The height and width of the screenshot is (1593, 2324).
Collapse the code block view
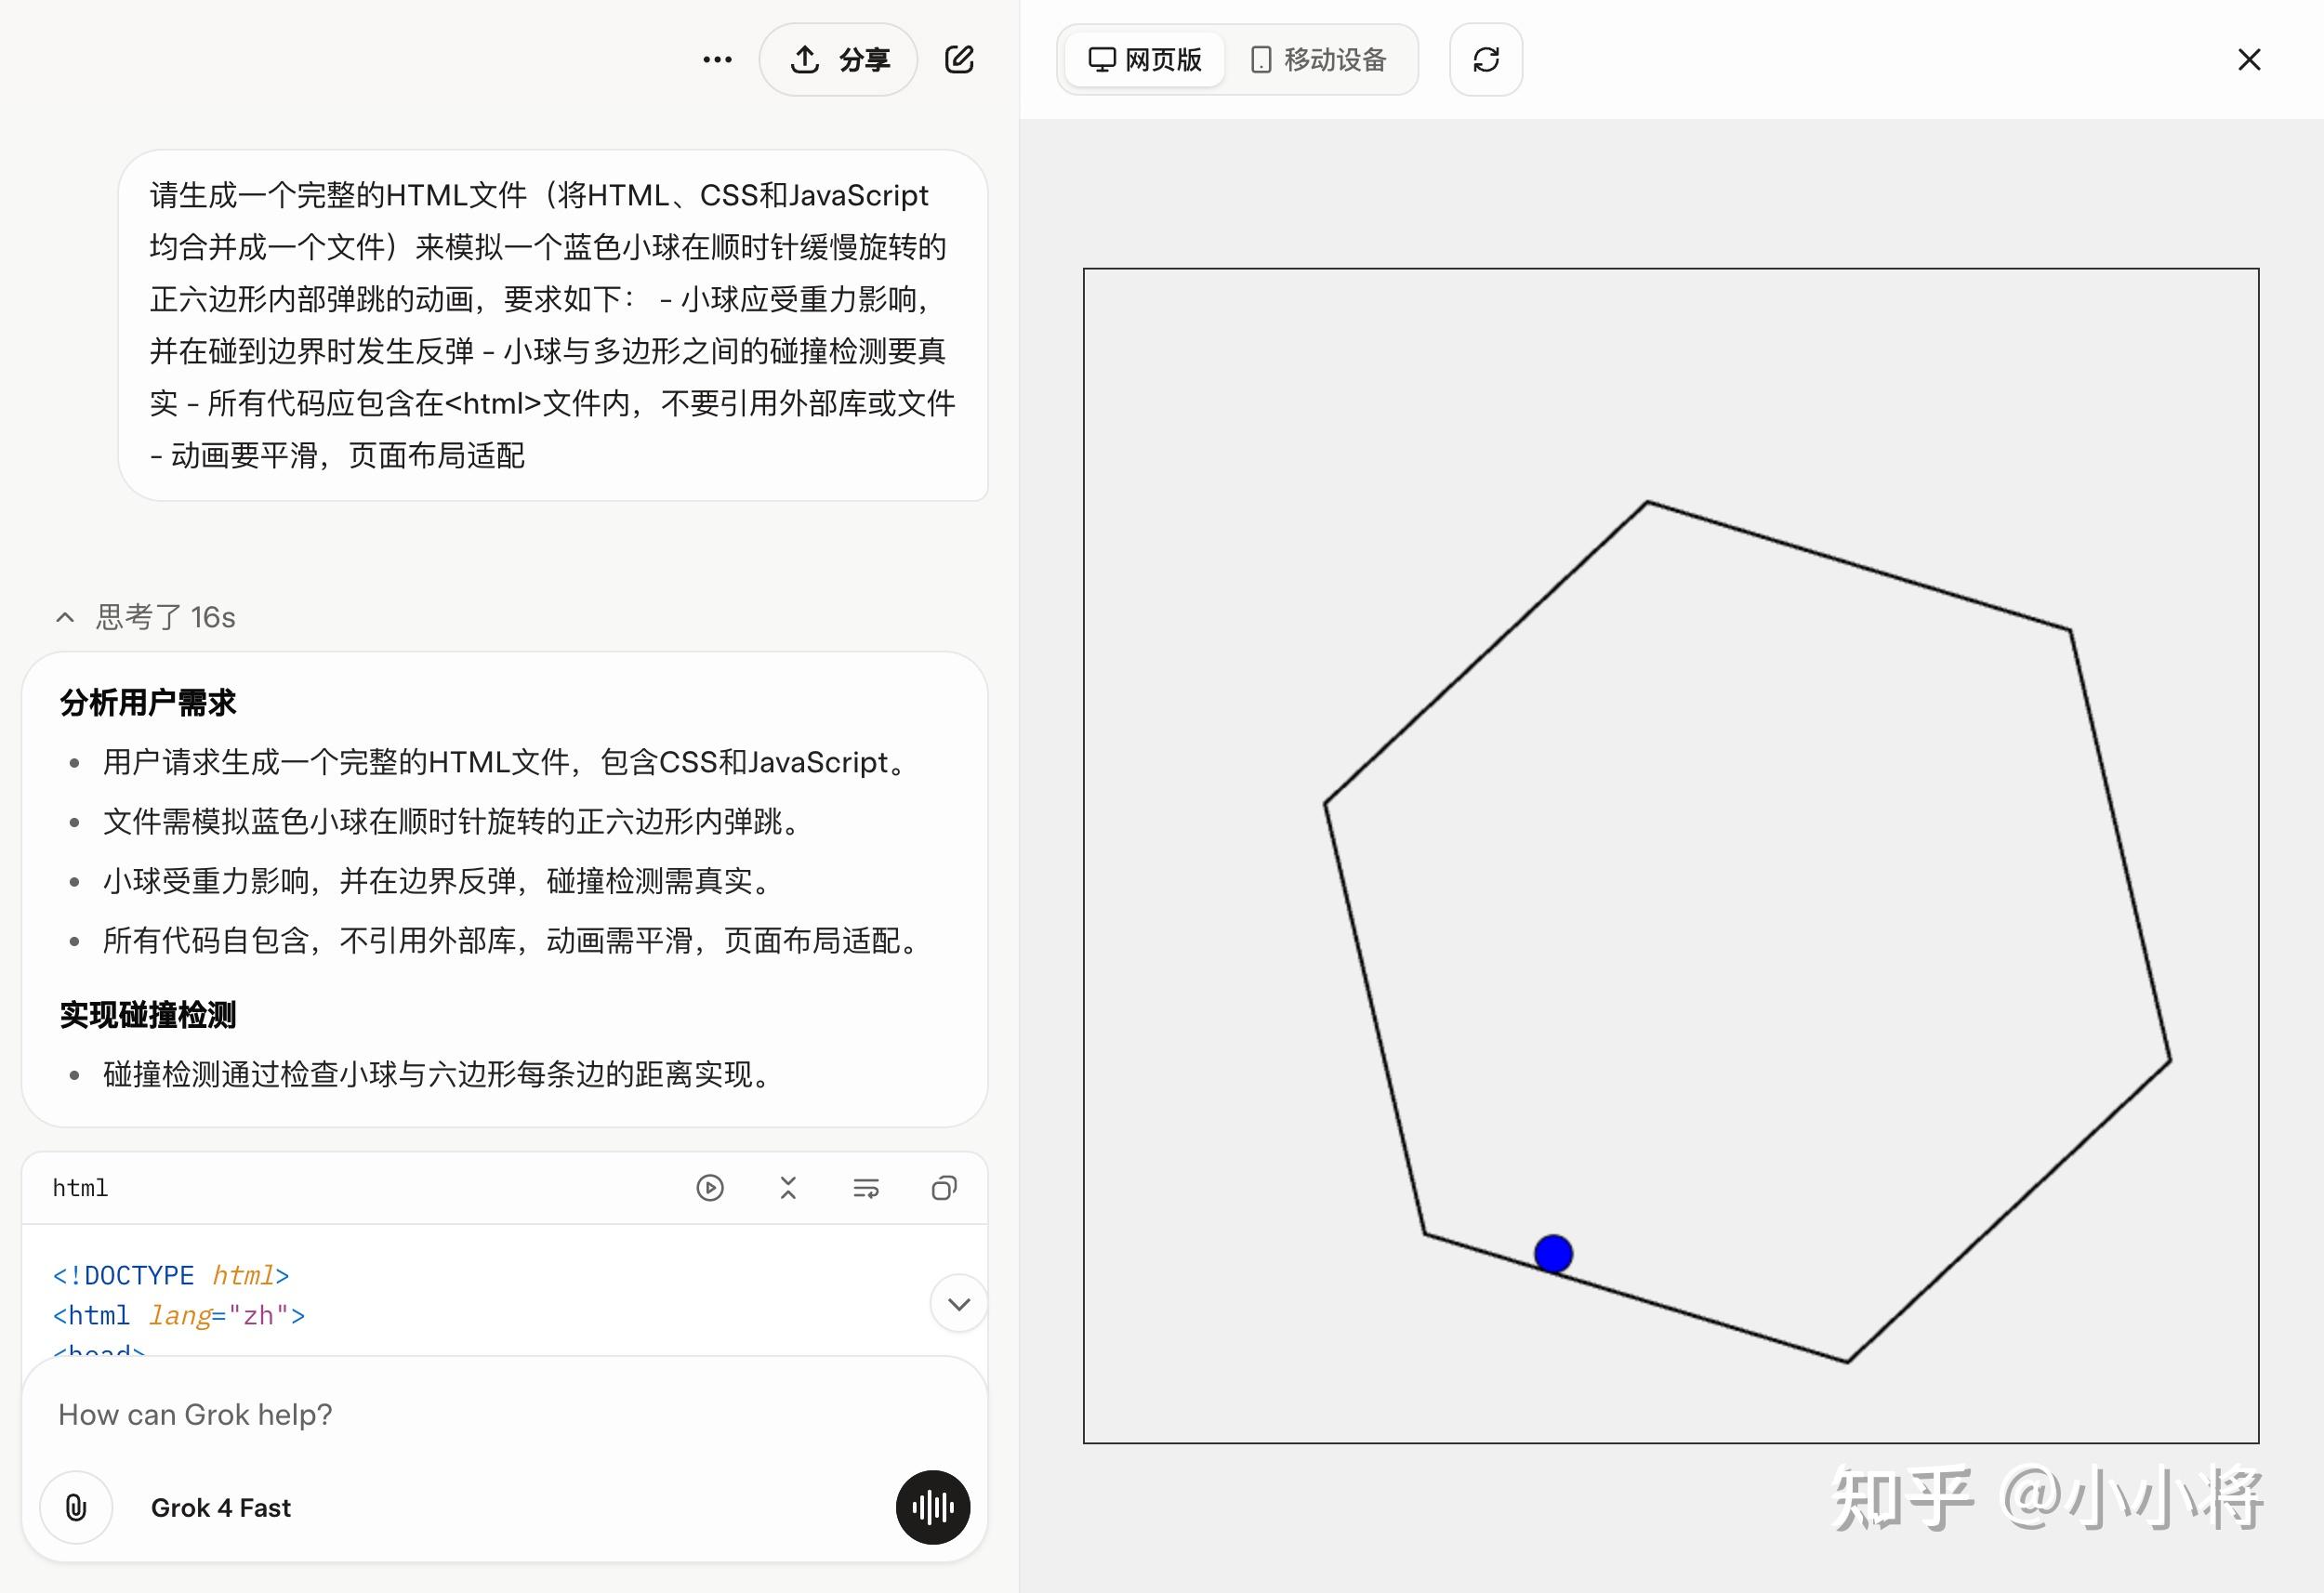[x=788, y=1187]
